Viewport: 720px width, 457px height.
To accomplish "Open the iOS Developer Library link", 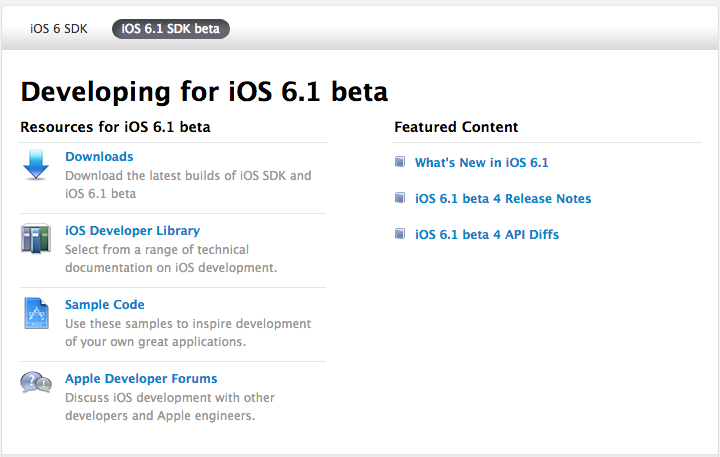I will (x=132, y=231).
